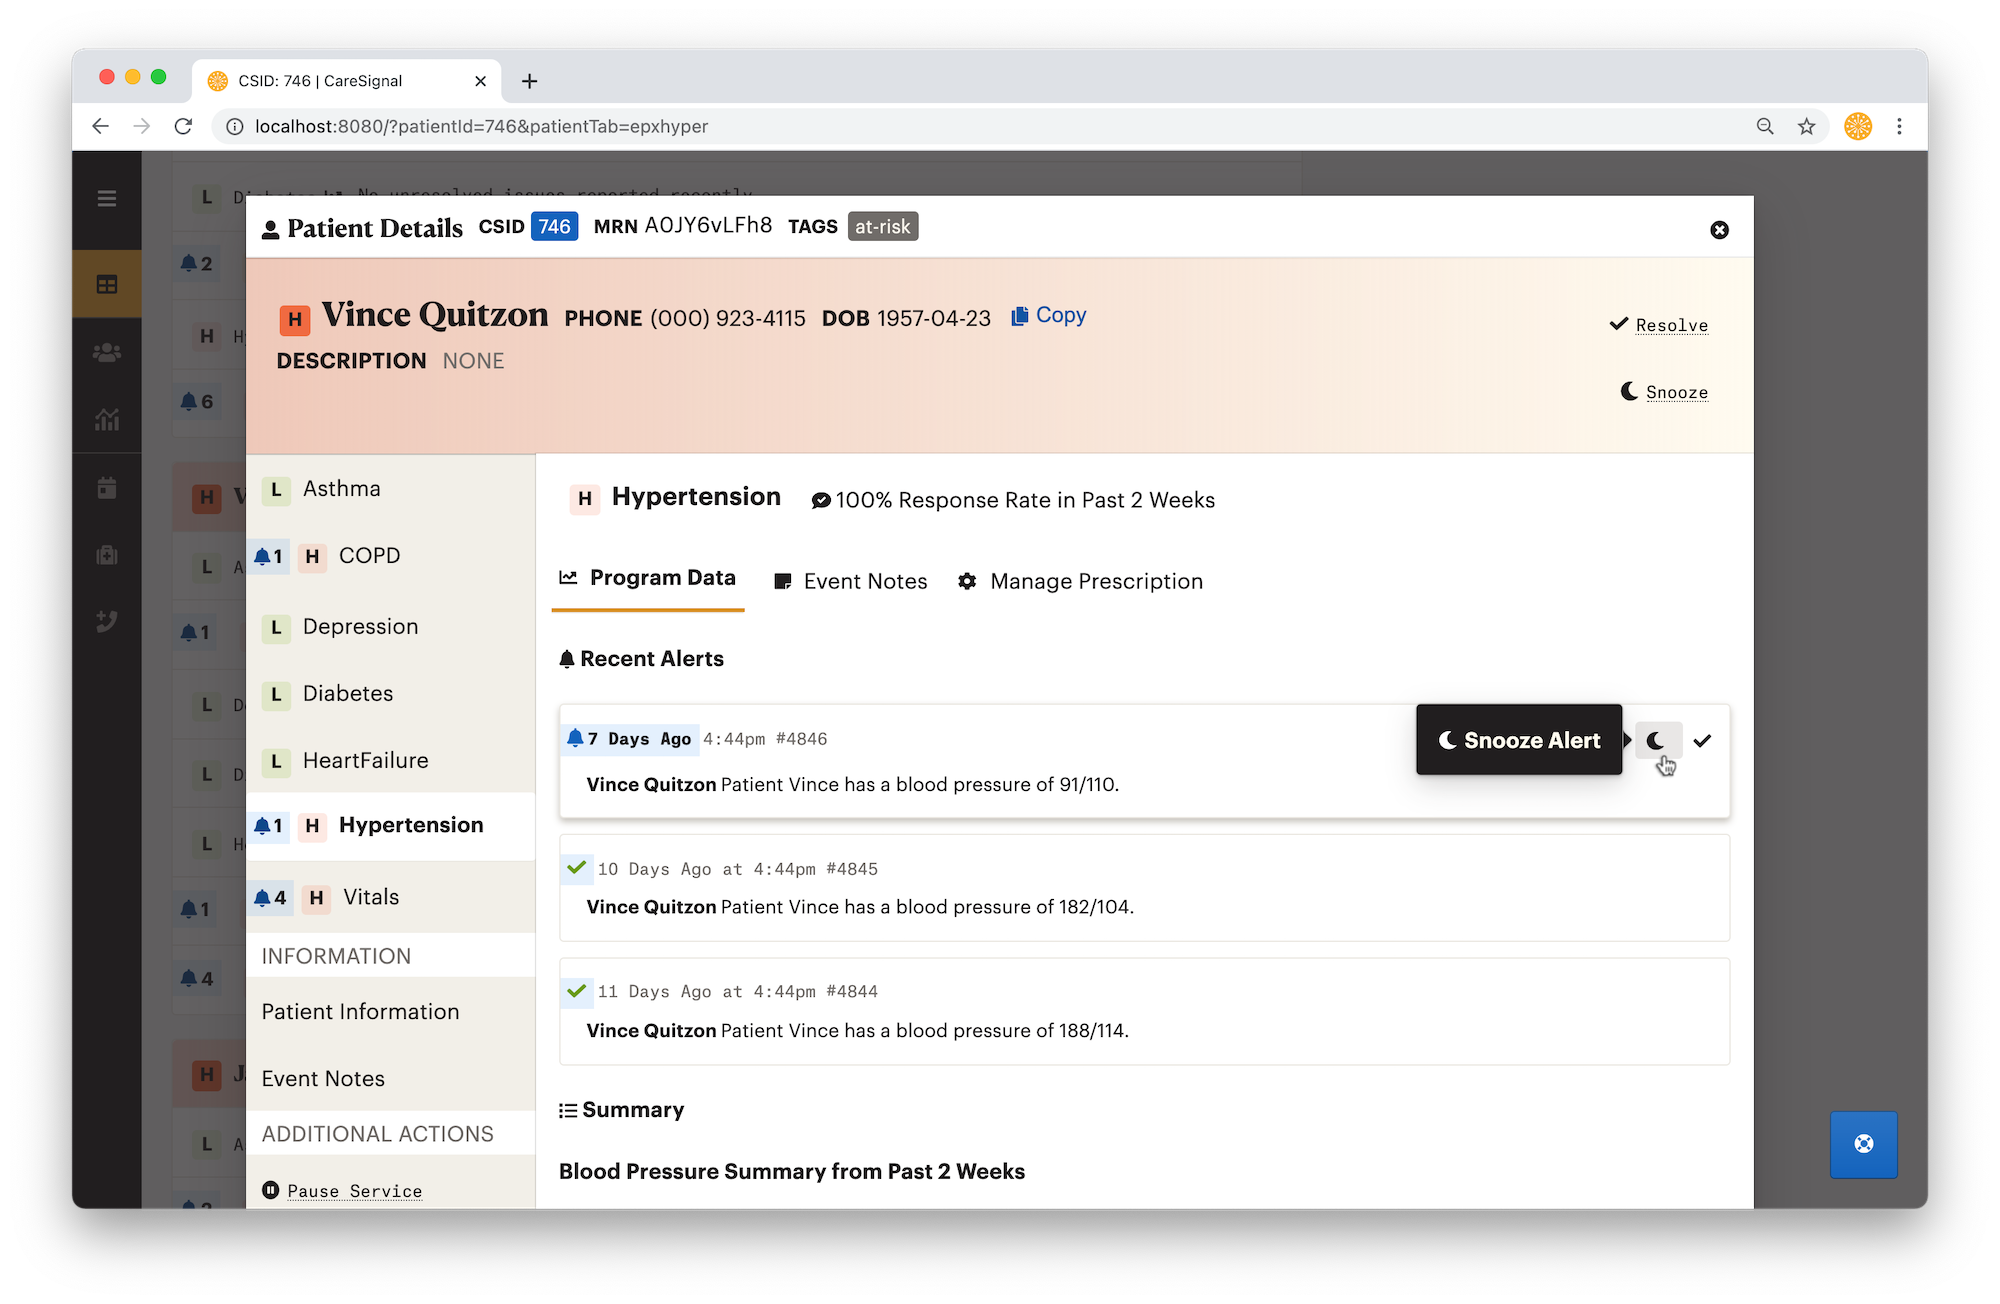Click the 7 Days Ago alert badge
The width and height of the screenshot is (2000, 1304).
pyautogui.click(x=629, y=739)
